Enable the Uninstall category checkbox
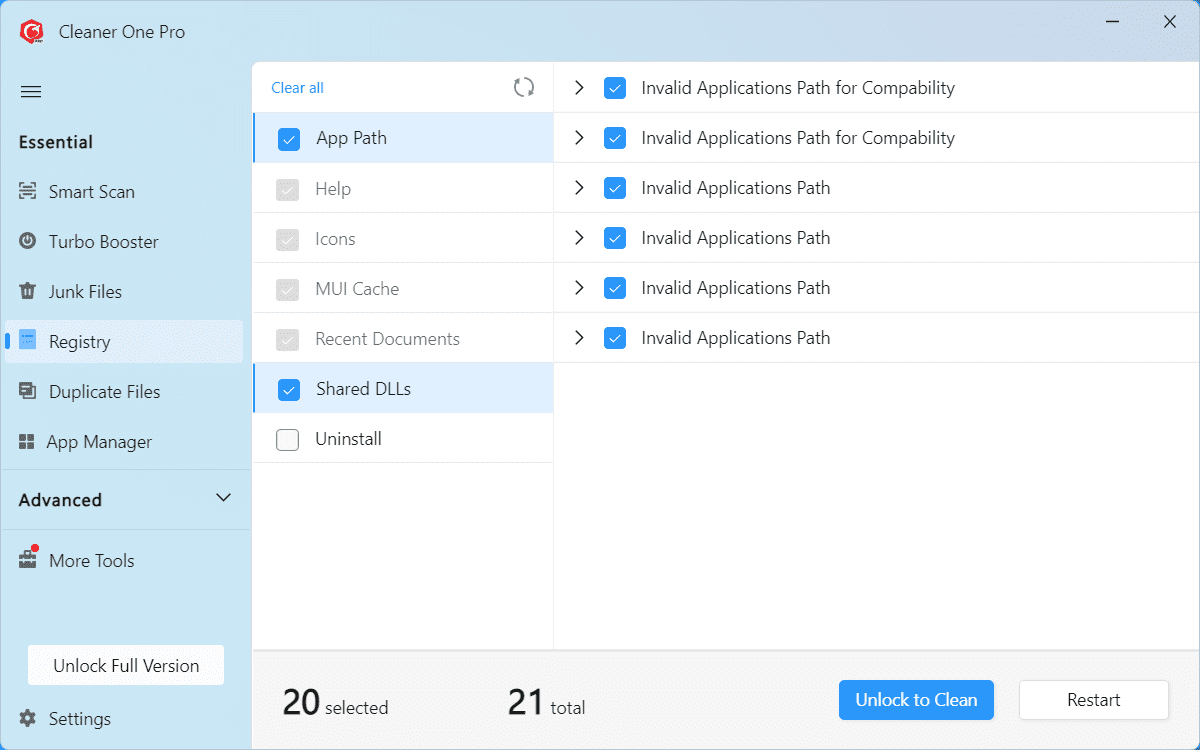Screen dimensions: 1200x750 [288, 439]
